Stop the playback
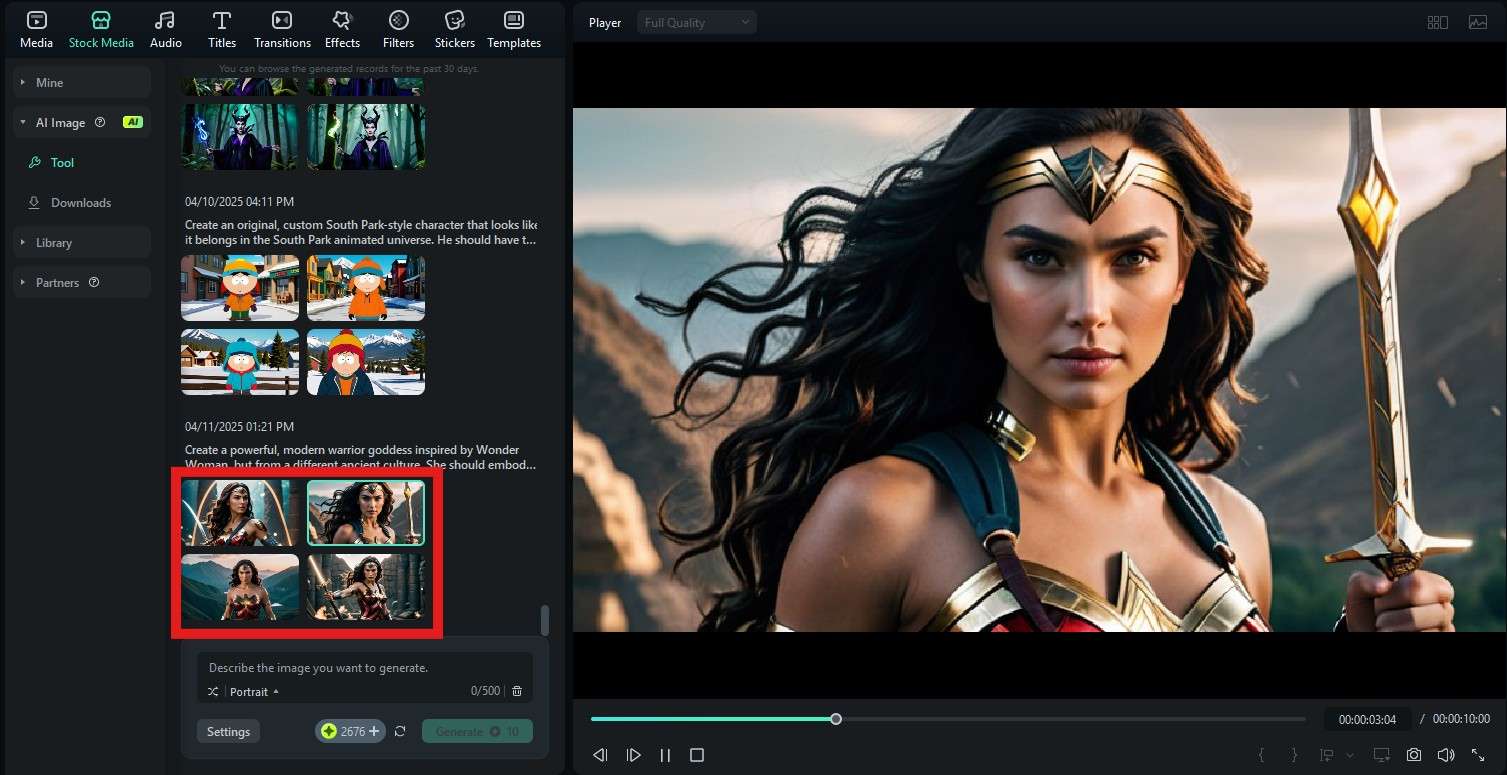 pyautogui.click(x=697, y=755)
